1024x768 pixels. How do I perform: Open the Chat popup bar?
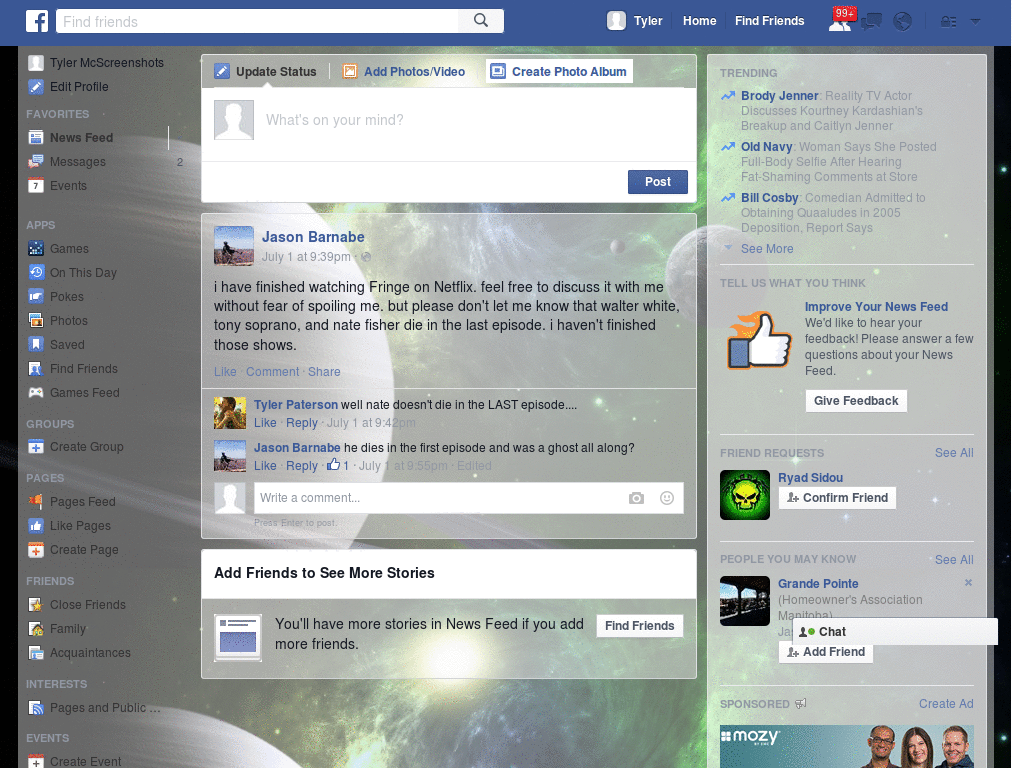pyautogui.click(x=895, y=632)
